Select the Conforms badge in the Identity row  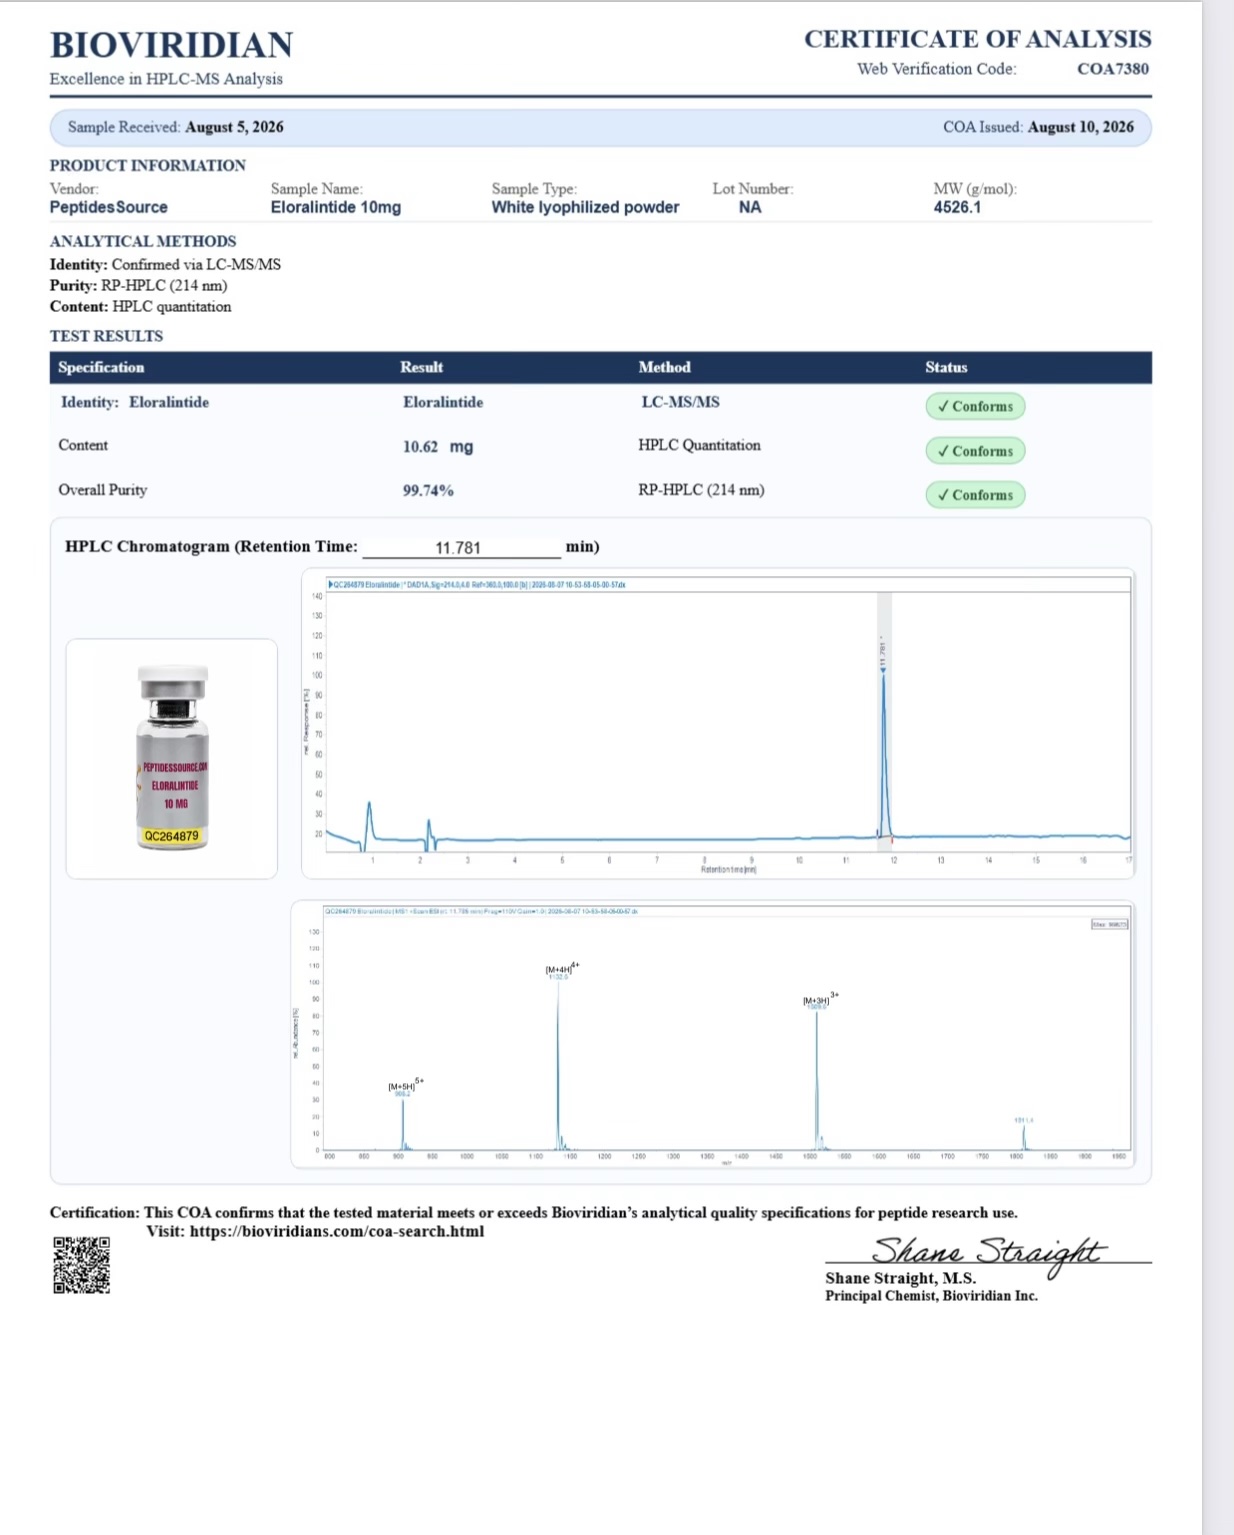975,406
